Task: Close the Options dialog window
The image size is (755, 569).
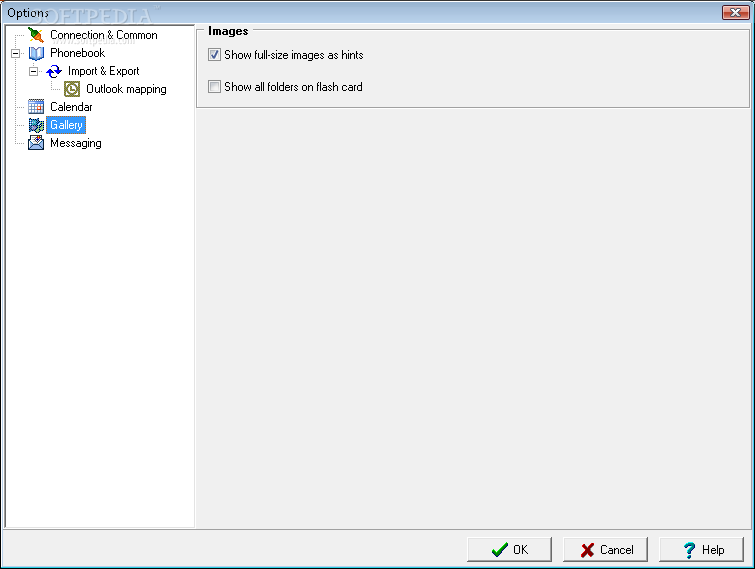Action: (735, 12)
